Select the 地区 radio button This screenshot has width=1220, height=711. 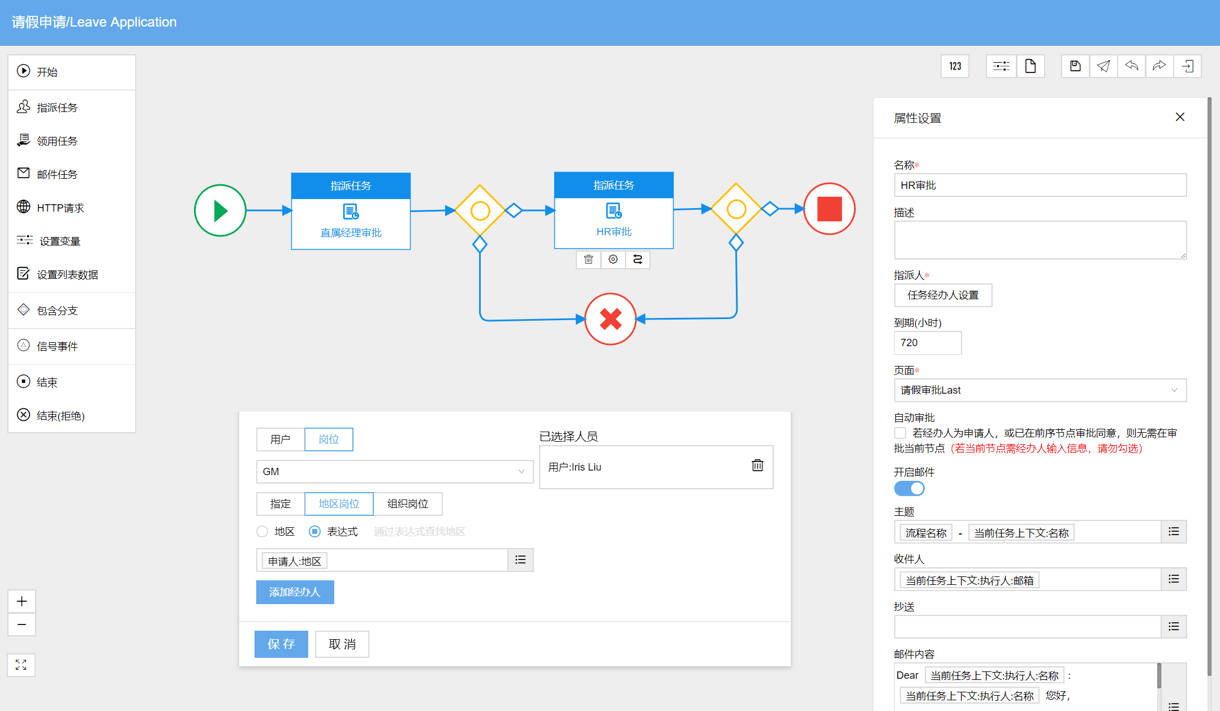tap(263, 532)
